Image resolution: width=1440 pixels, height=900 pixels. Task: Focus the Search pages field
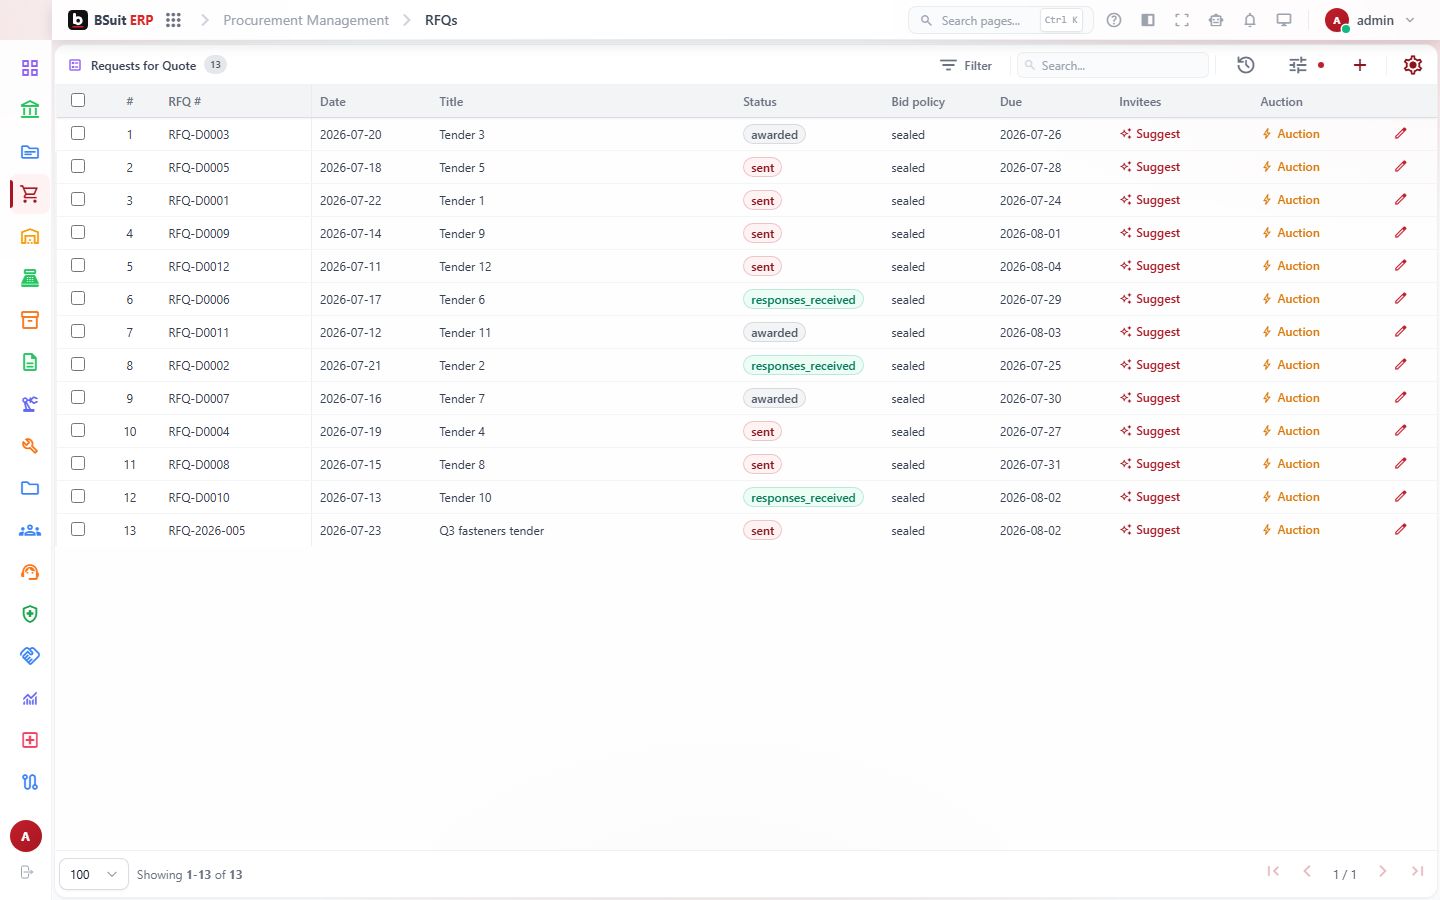click(x=1000, y=20)
